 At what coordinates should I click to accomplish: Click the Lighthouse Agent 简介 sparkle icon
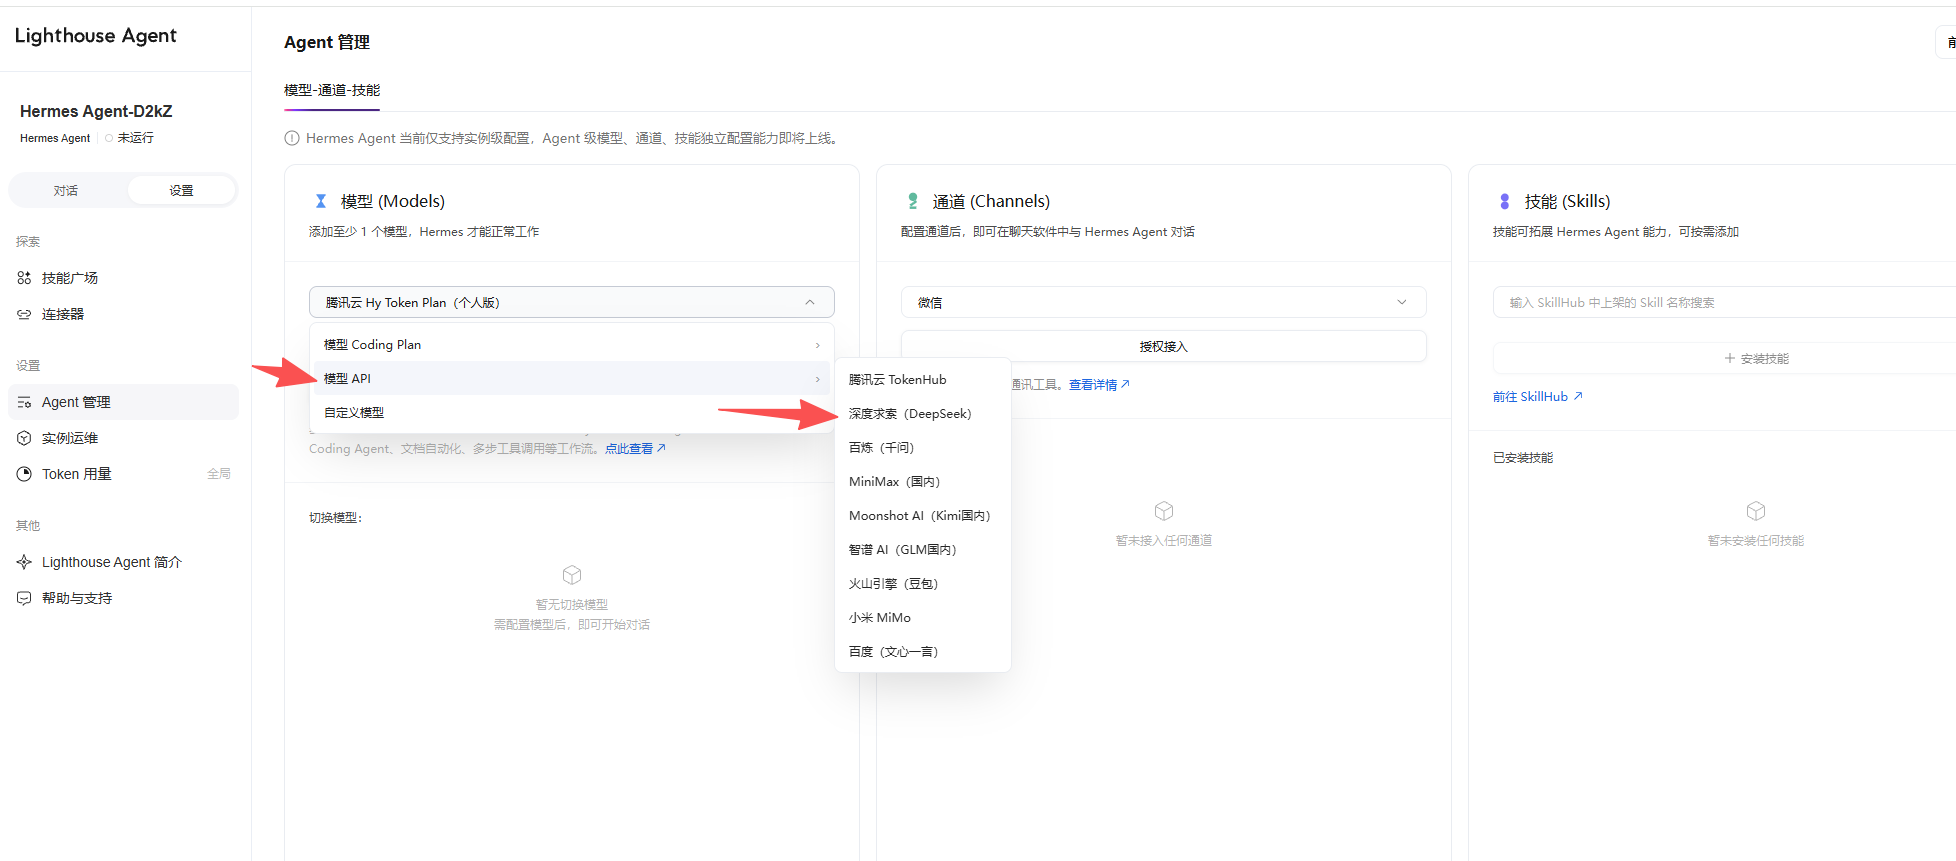(x=24, y=562)
